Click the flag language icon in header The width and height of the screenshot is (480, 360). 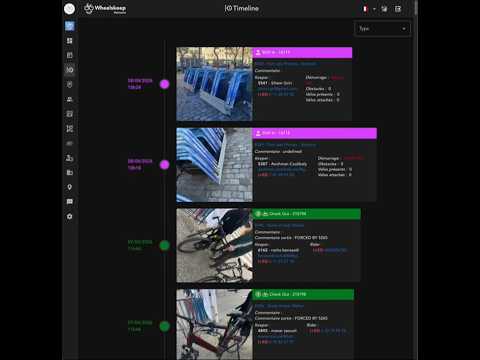(365, 9)
